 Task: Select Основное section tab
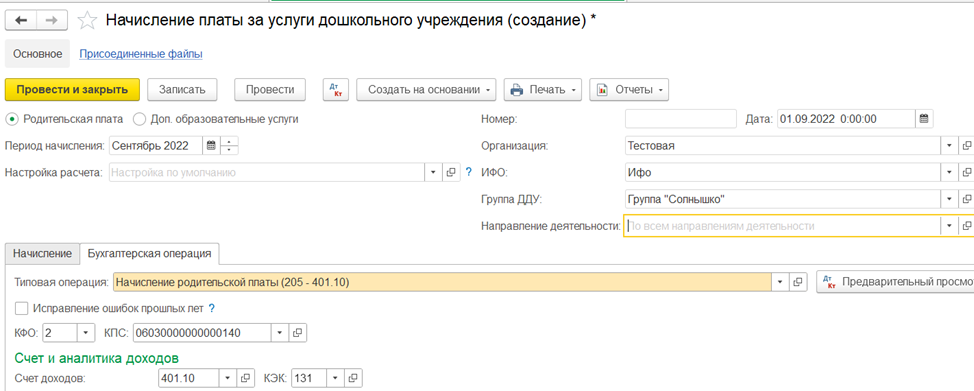(38, 54)
